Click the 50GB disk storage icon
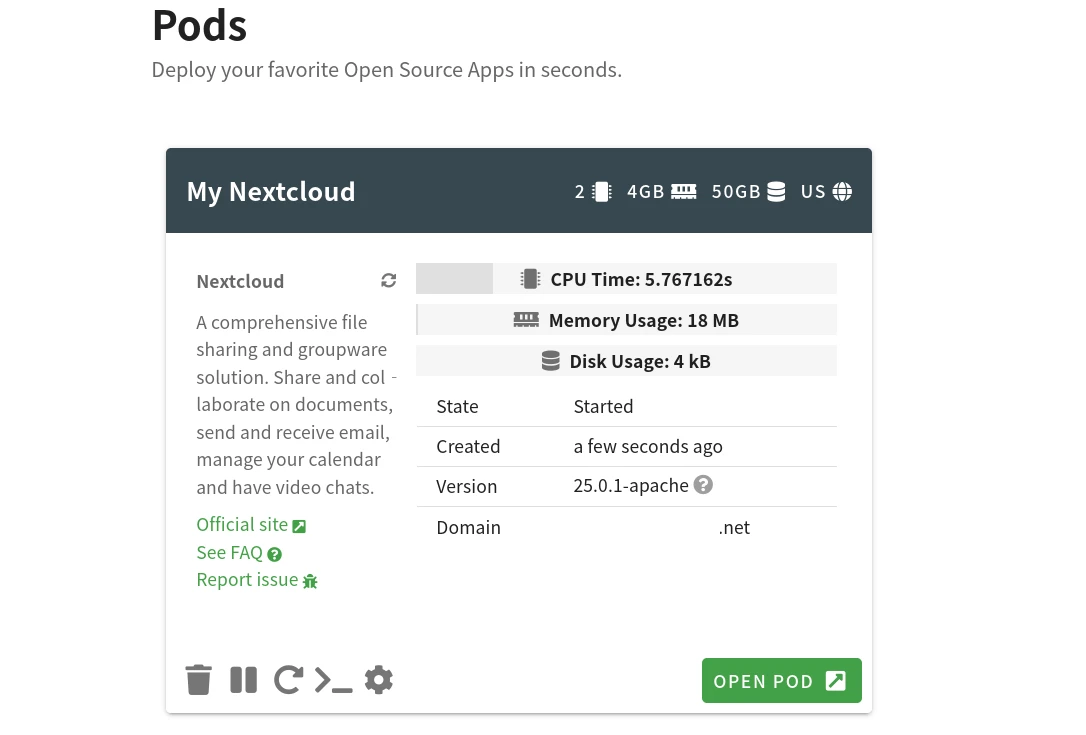 tap(776, 192)
